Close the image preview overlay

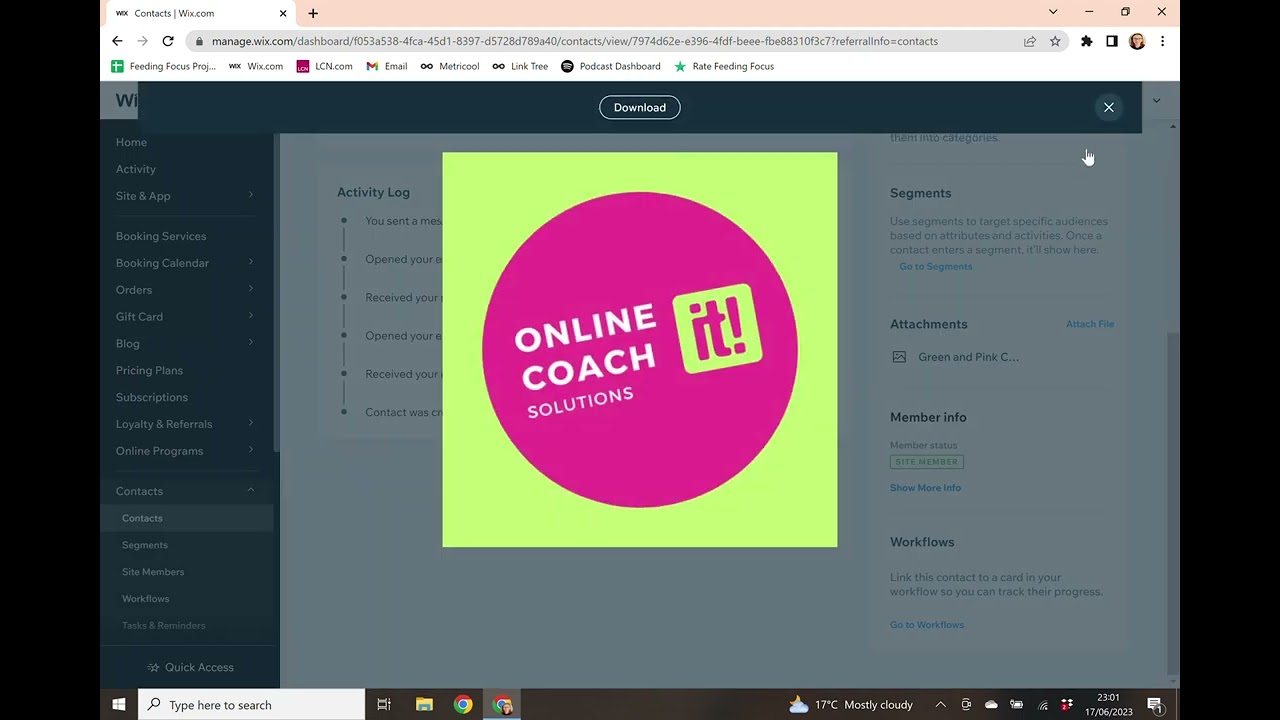point(1108,107)
